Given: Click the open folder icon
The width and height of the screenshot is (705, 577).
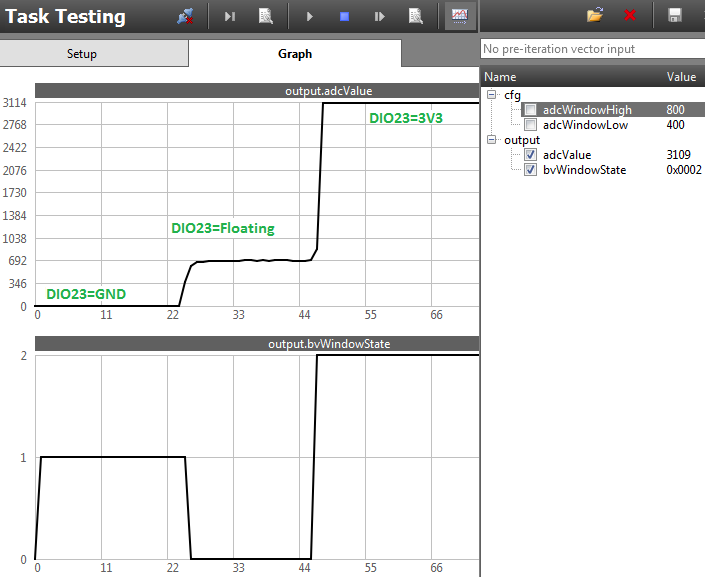Looking at the screenshot, I should click(595, 16).
